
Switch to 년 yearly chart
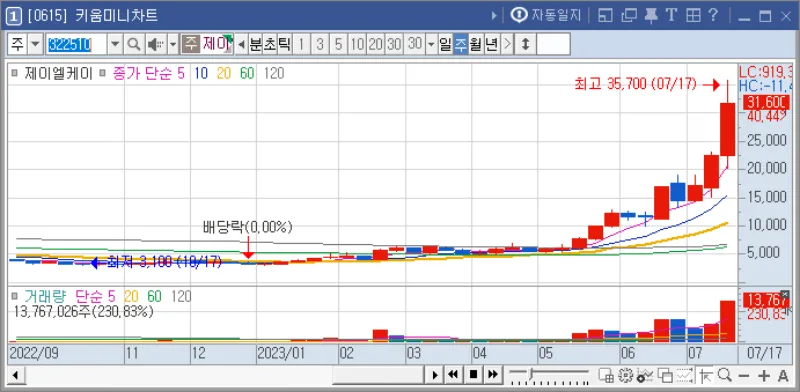click(491, 44)
